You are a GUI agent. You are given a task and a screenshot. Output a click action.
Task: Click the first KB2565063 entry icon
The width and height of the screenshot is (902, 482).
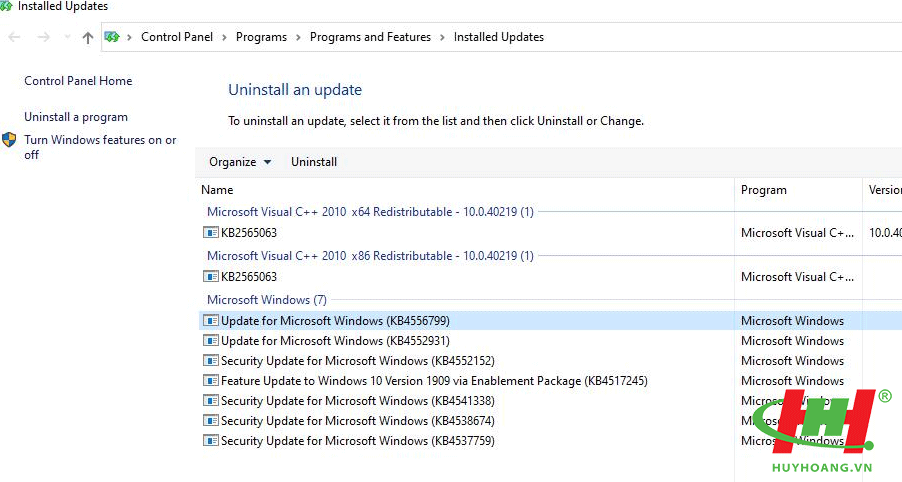(211, 232)
